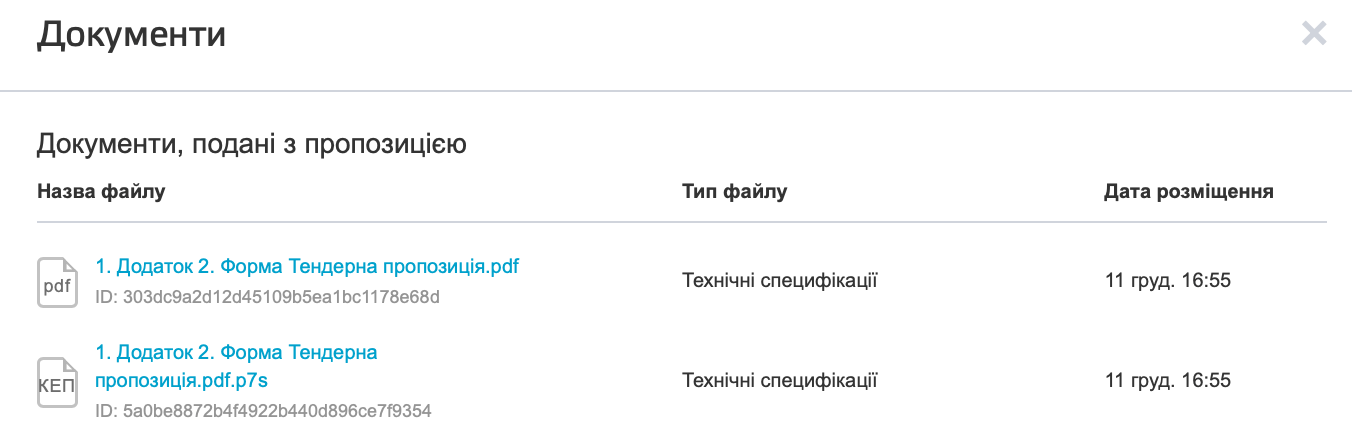
Task: Open '1. Додаток 2. Форма Тендерна пропозиція.pdf' link
Action: 307,267
